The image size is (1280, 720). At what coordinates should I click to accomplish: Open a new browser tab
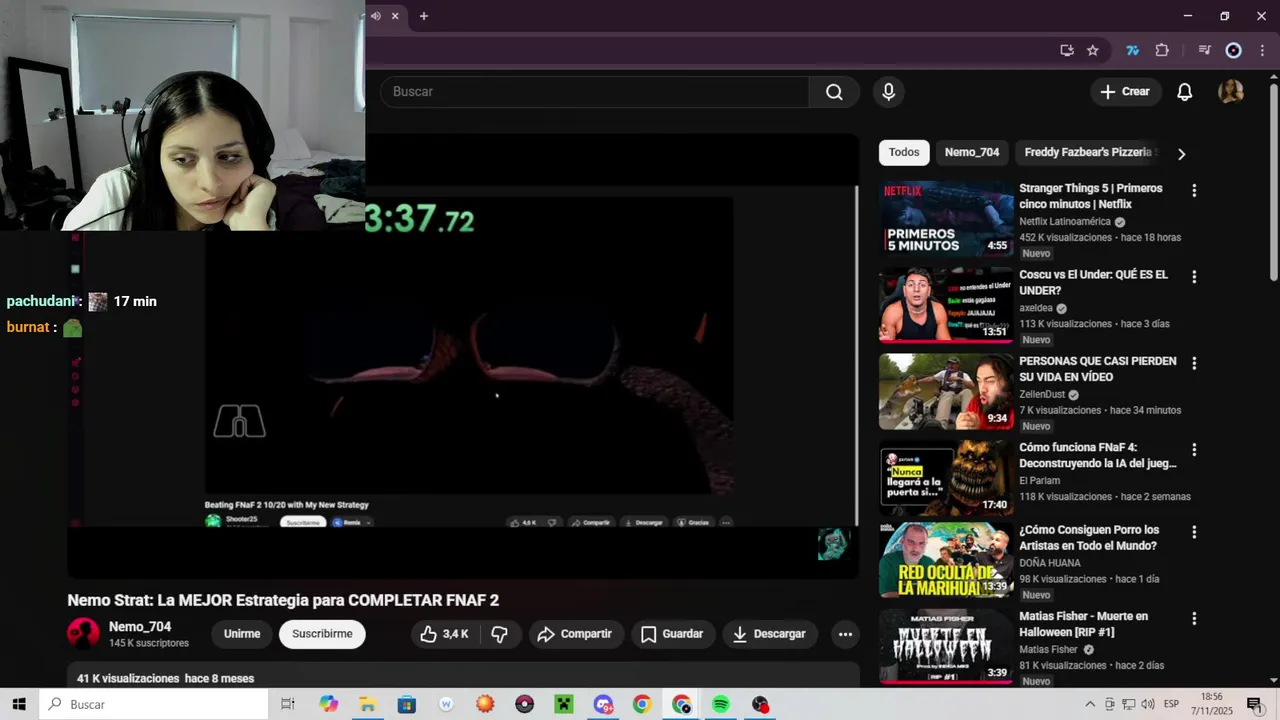tap(424, 16)
